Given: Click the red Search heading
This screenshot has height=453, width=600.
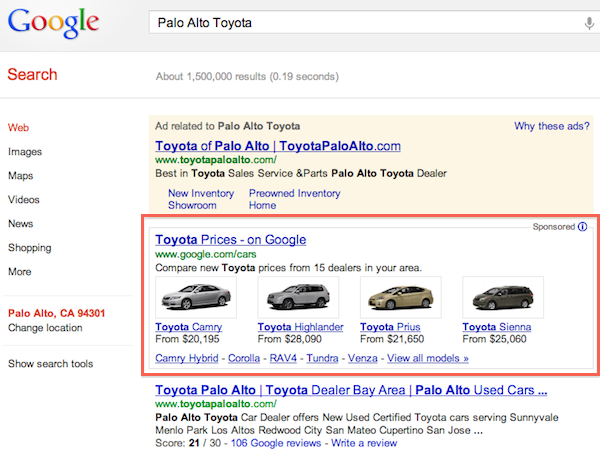Looking at the screenshot, I should [x=32, y=74].
